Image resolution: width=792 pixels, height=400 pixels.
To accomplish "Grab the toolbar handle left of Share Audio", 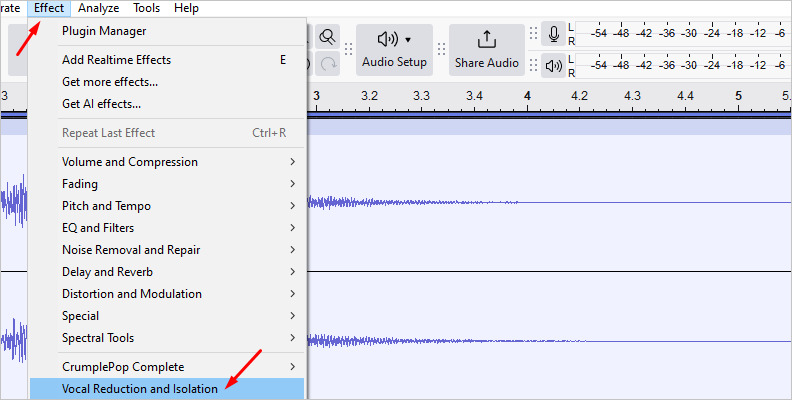I will click(x=441, y=49).
